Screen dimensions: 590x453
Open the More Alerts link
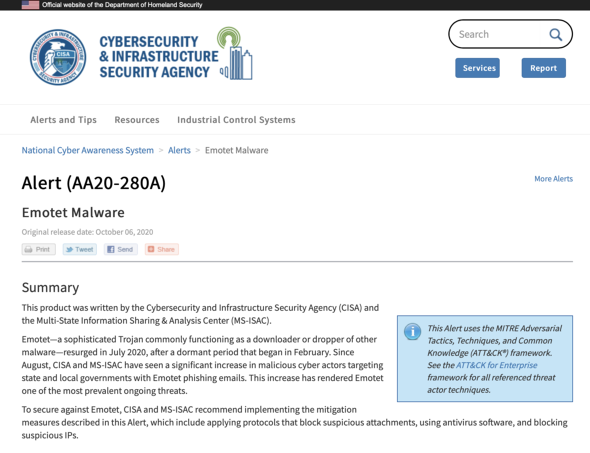point(554,179)
